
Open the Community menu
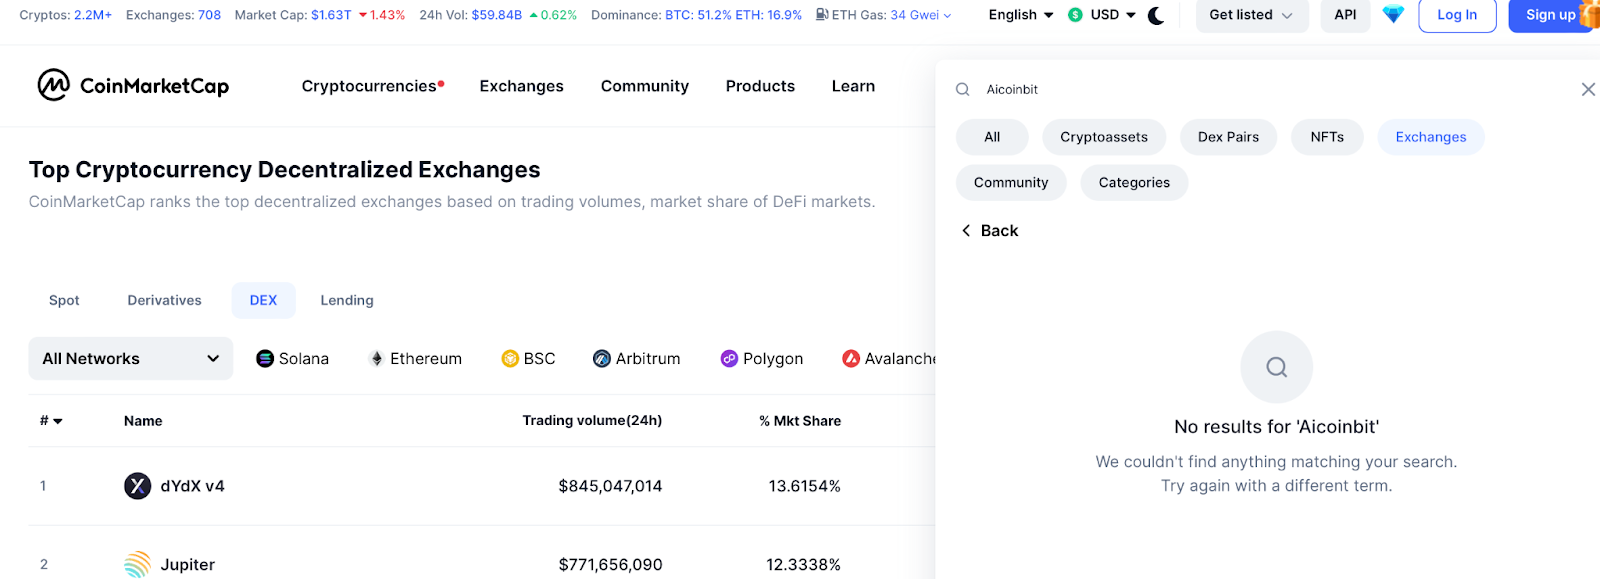click(645, 86)
